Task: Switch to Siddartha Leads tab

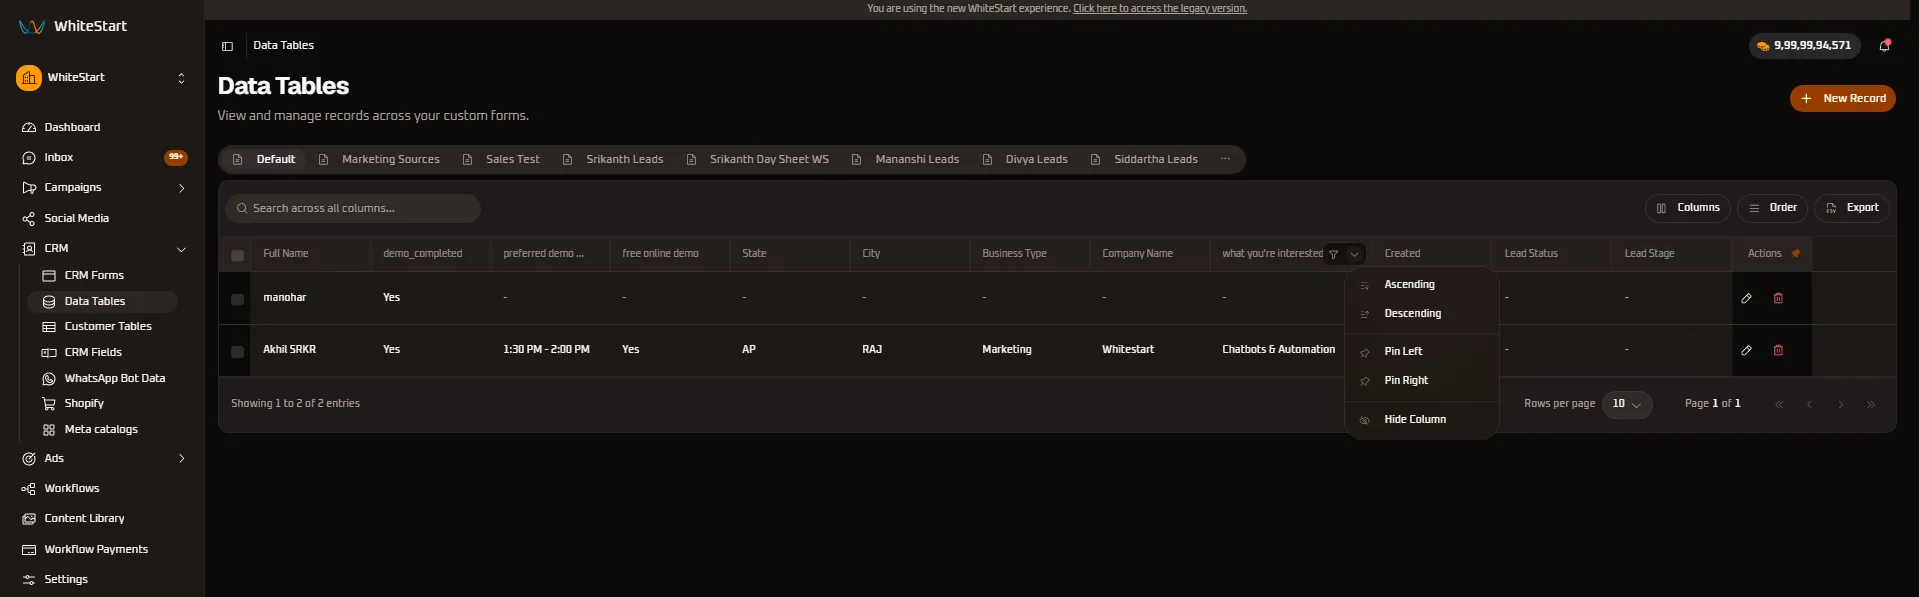Action: (1144, 159)
